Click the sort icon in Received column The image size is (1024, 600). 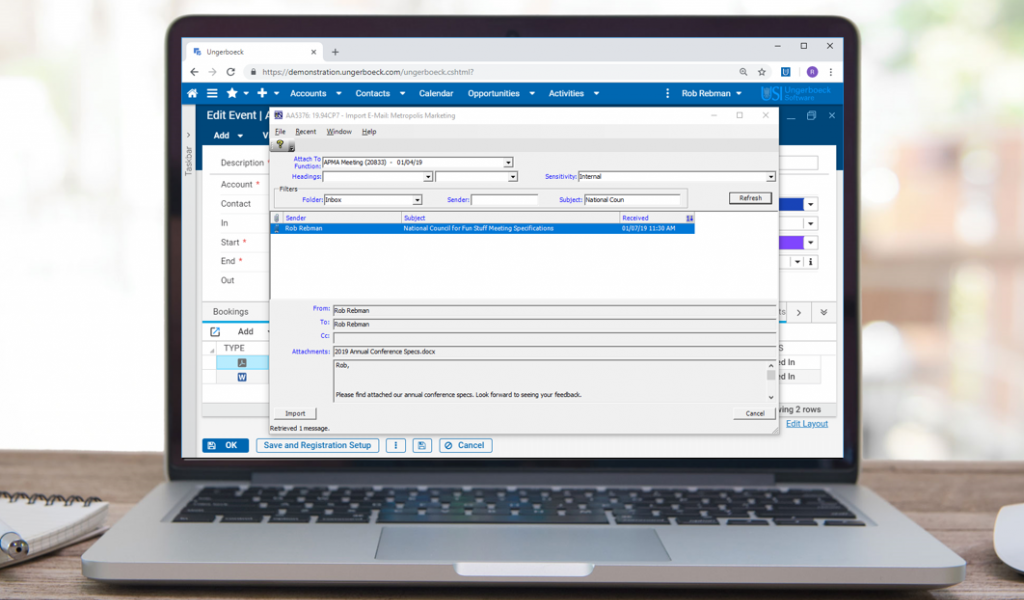coord(689,217)
